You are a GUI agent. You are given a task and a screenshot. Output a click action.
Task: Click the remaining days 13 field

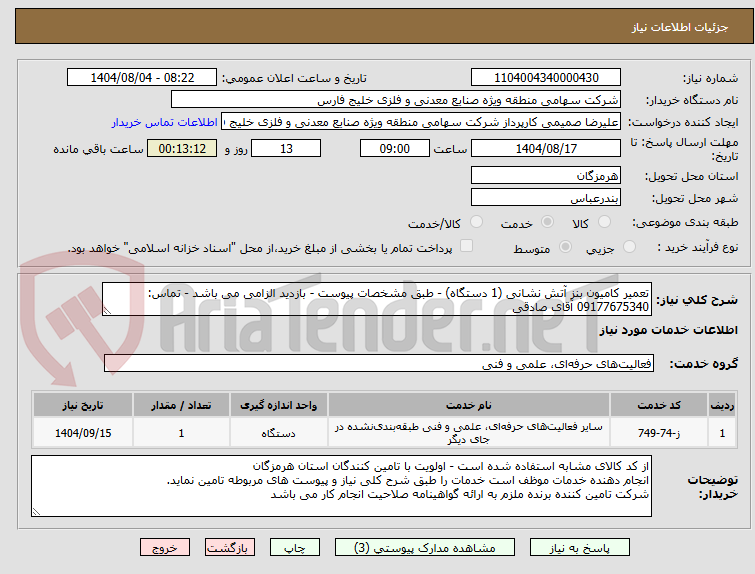pyautogui.click(x=286, y=148)
